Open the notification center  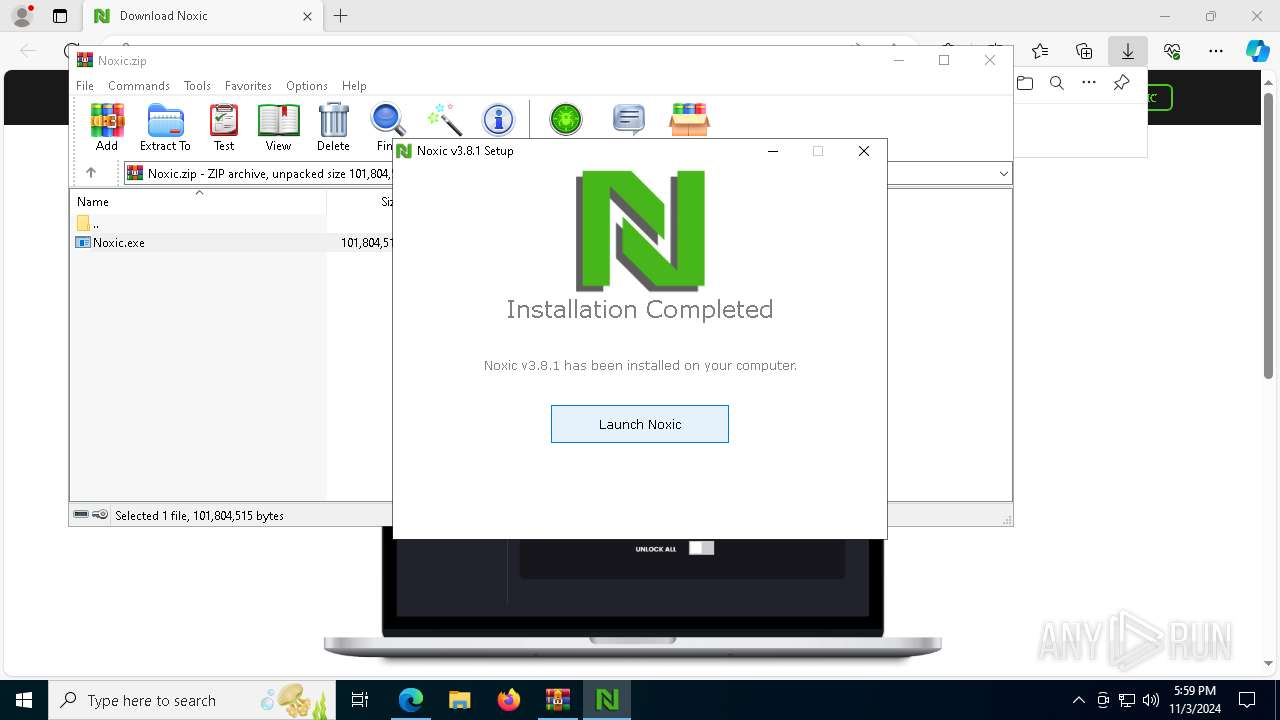(x=1247, y=700)
